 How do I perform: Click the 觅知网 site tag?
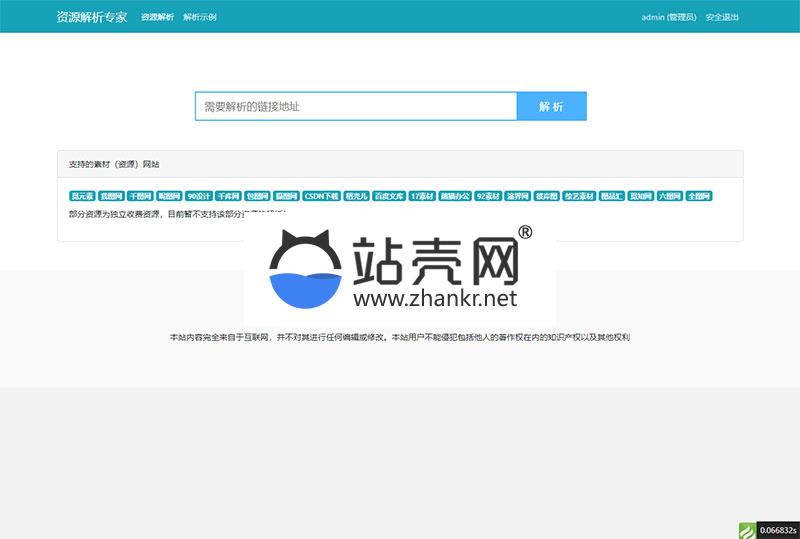[640, 196]
